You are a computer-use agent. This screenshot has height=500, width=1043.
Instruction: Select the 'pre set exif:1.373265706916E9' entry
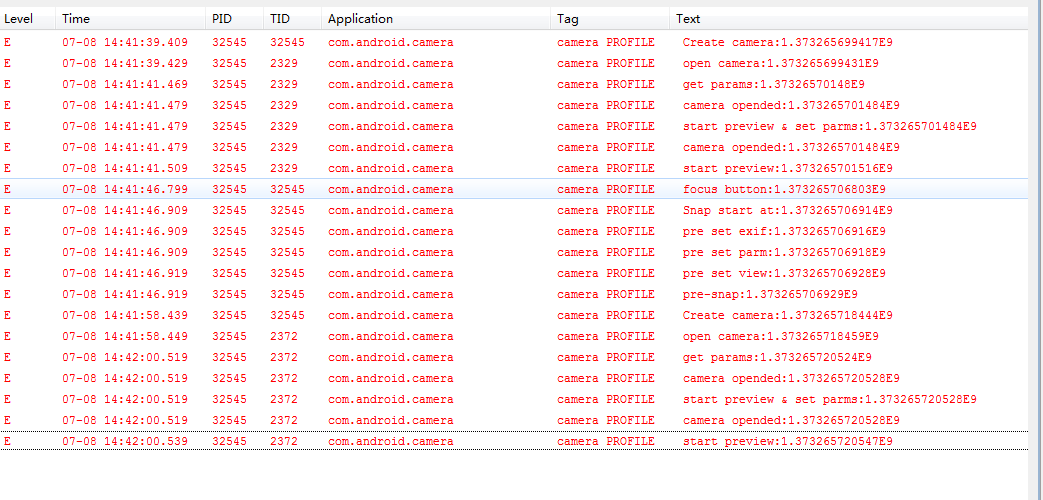514,231
